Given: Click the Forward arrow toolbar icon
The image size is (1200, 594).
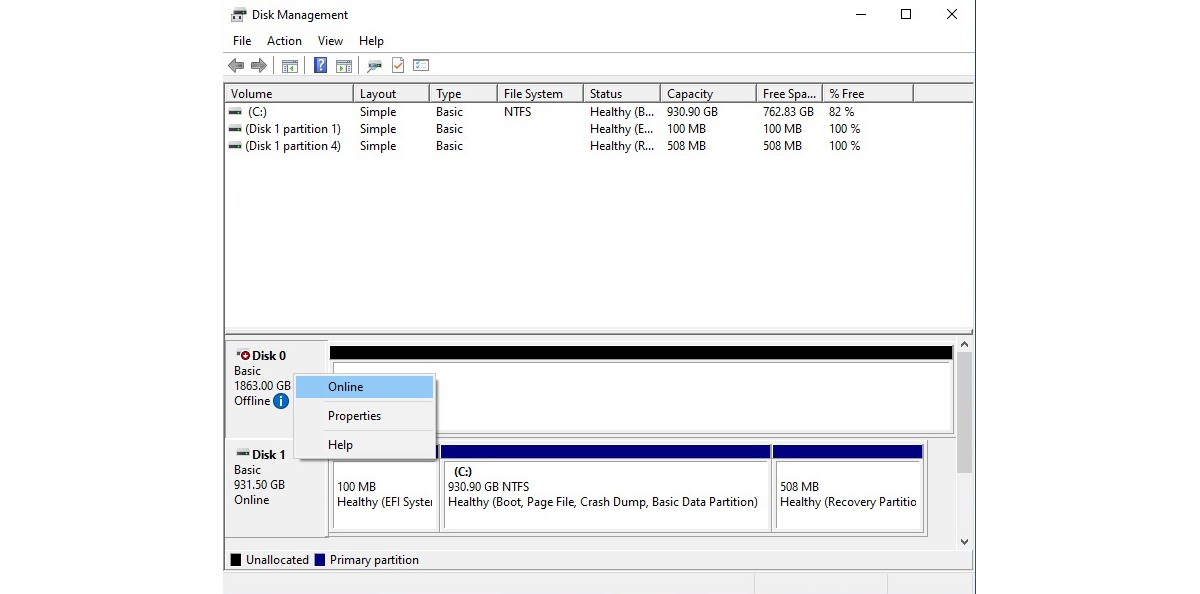Looking at the screenshot, I should pos(259,66).
